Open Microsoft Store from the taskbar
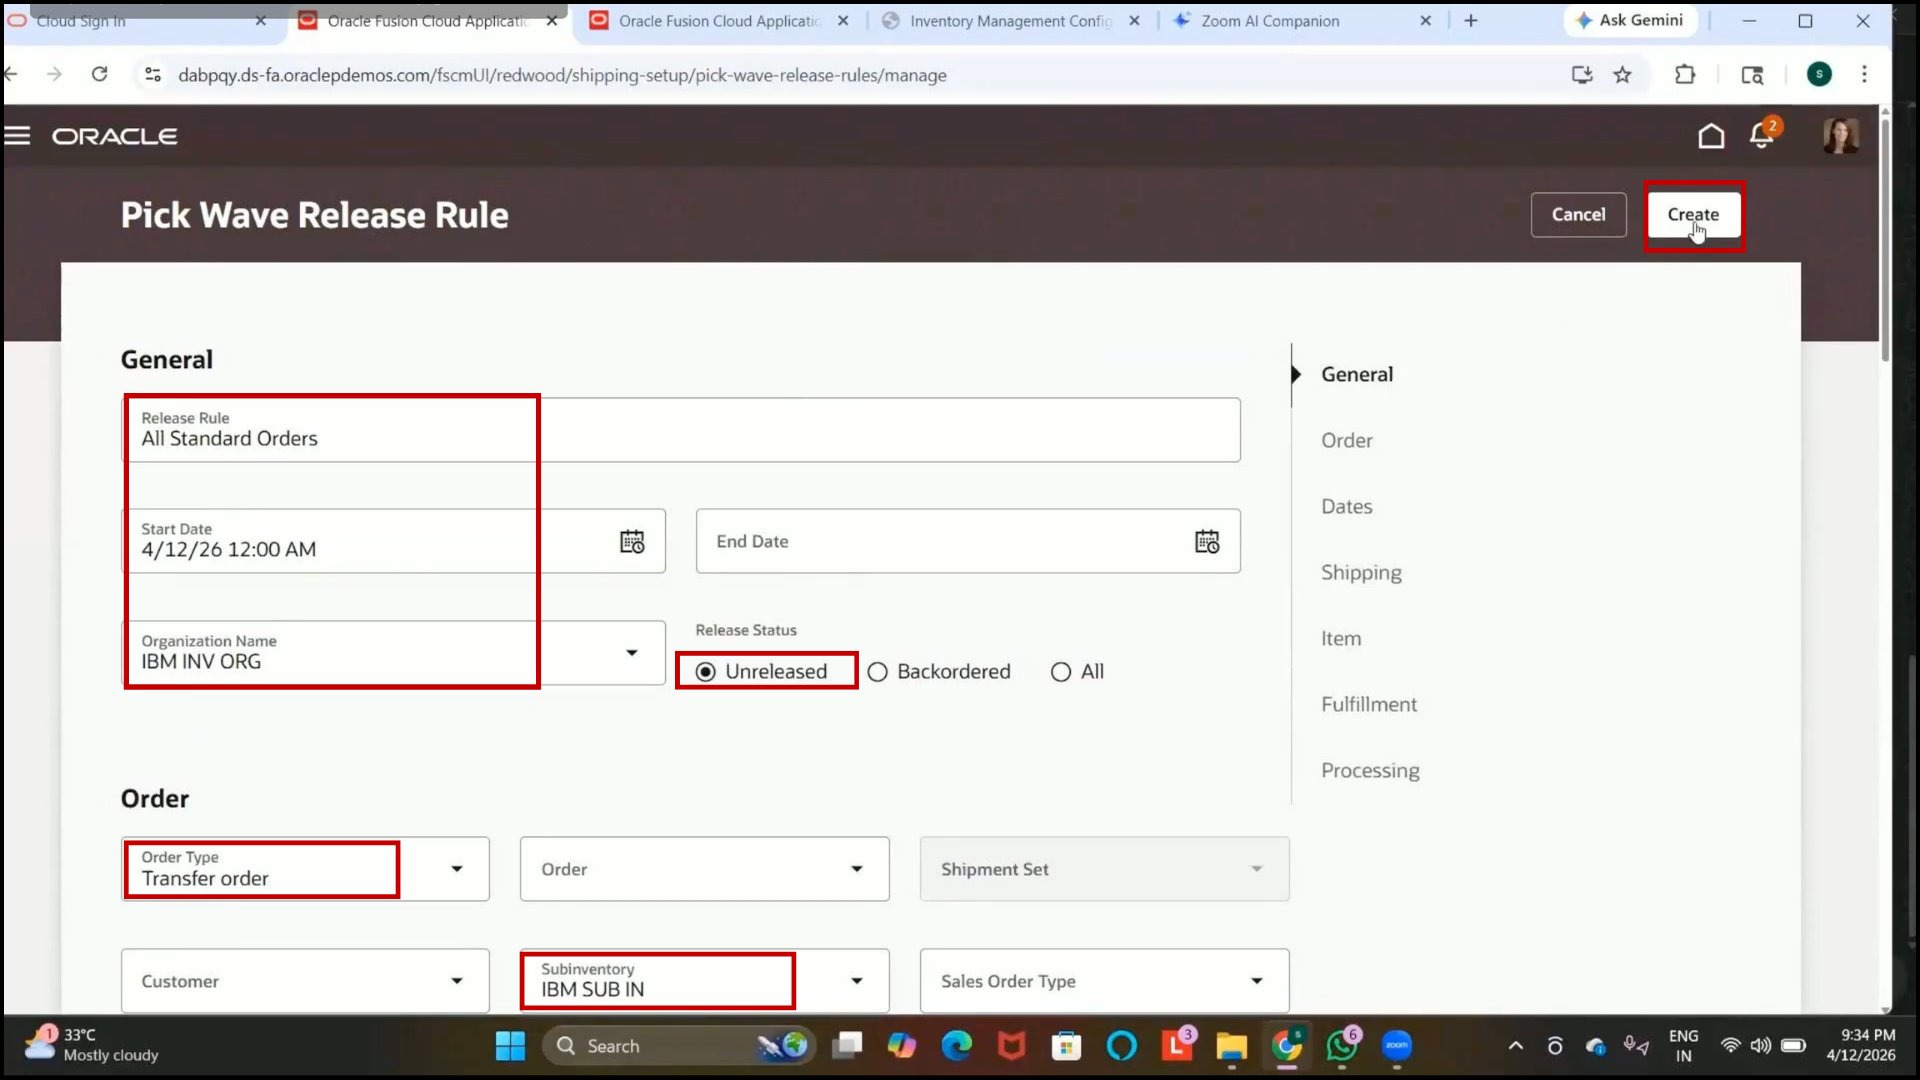 1066,1046
